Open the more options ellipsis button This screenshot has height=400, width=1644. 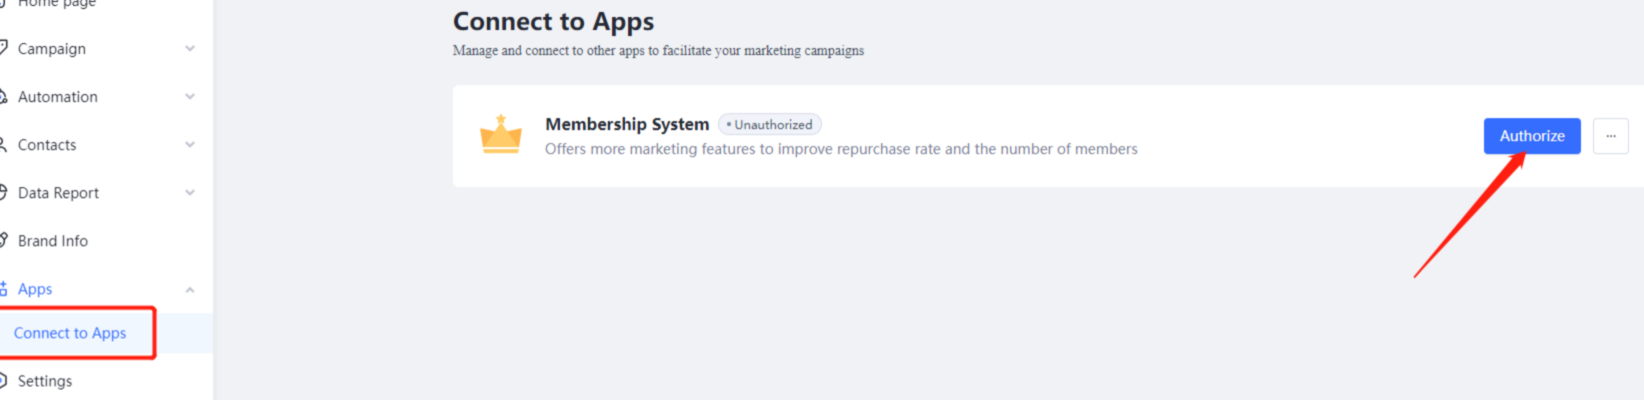tap(1610, 136)
